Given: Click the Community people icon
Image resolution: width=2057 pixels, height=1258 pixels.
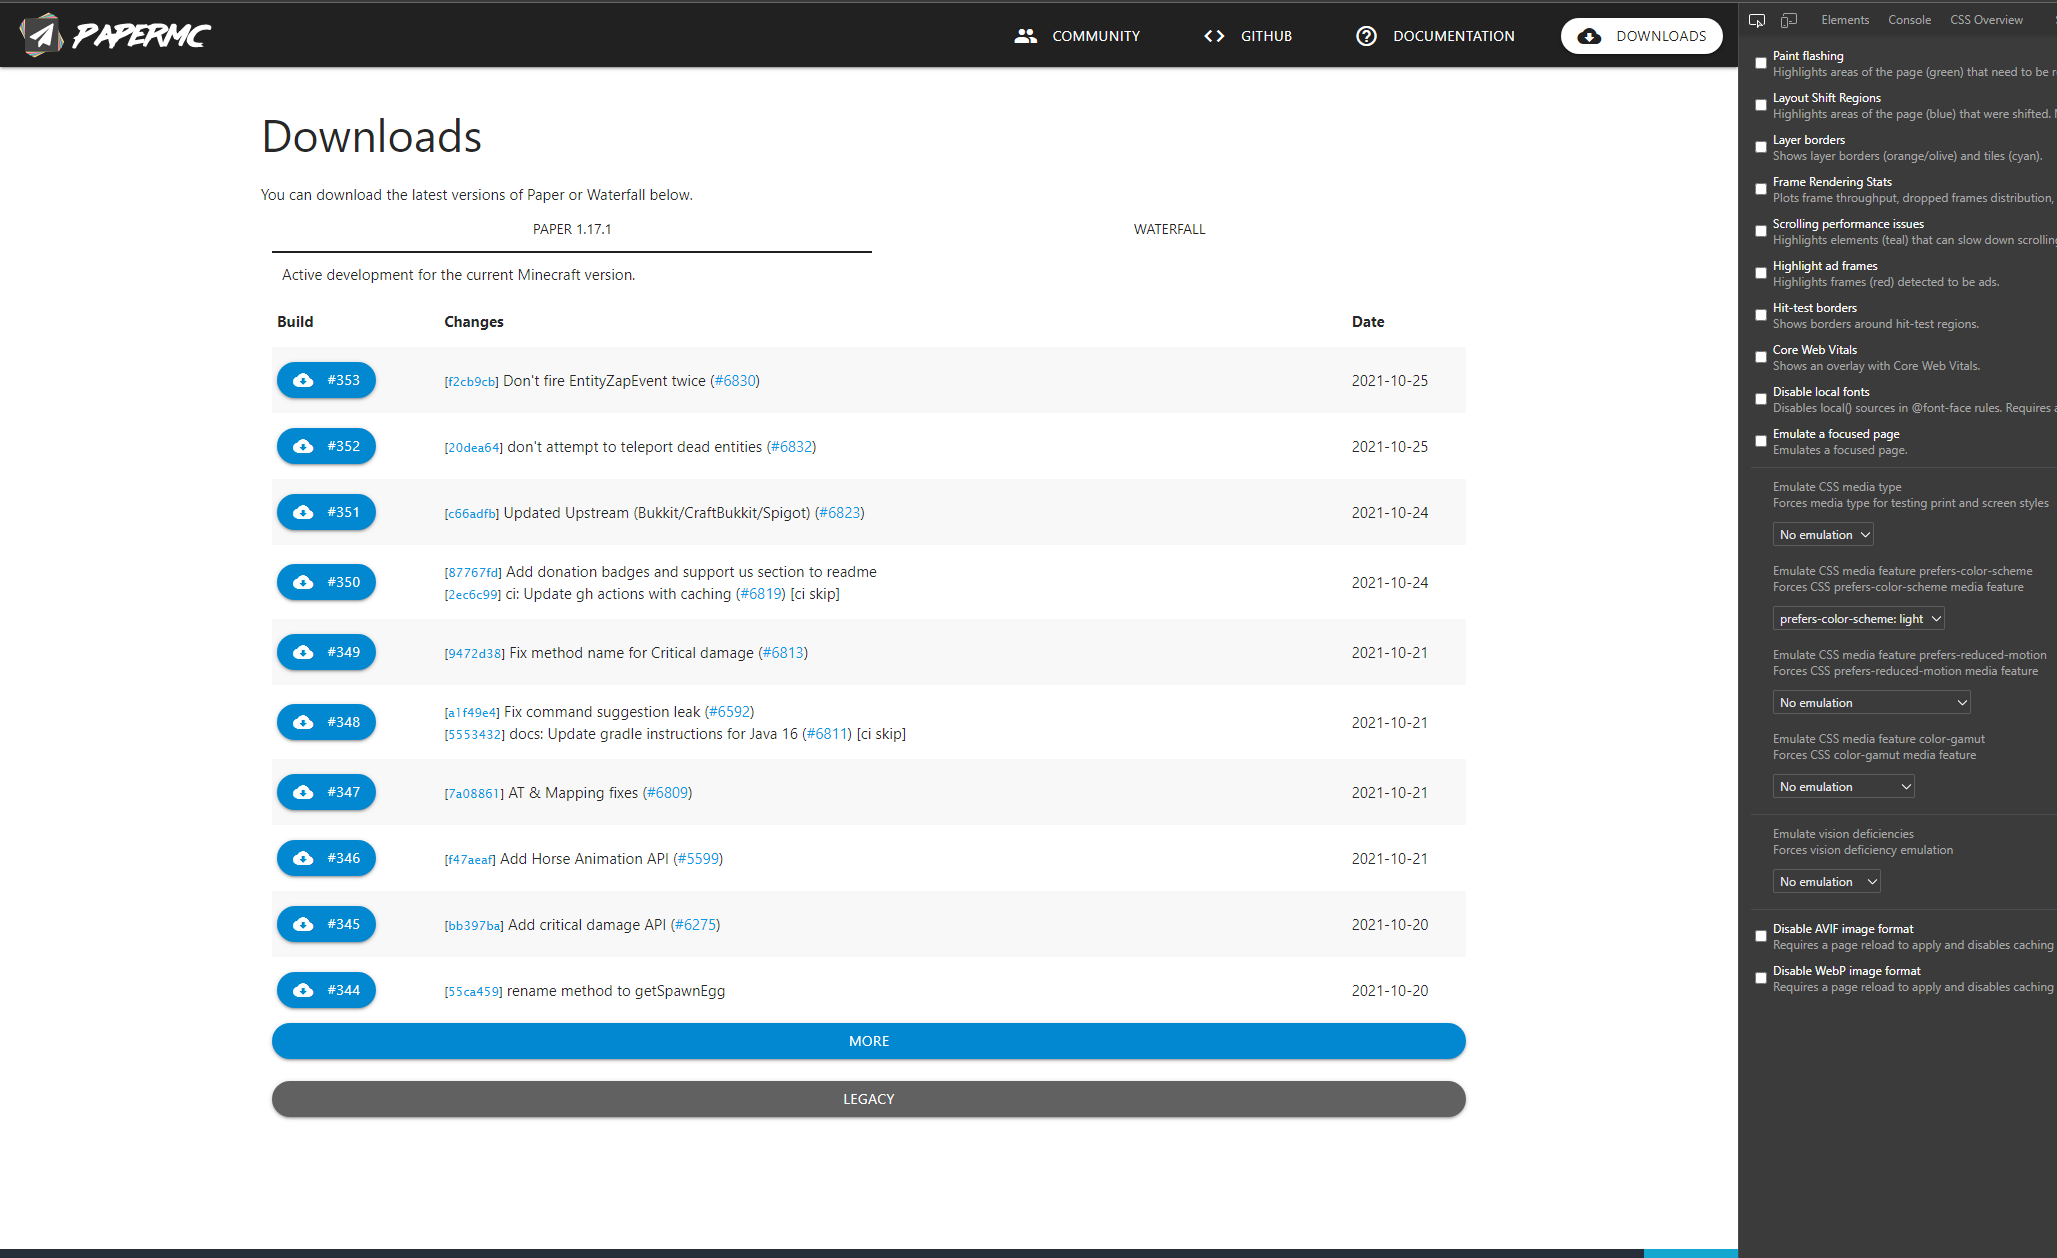Looking at the screenshot, I should tap(1025, 35).
